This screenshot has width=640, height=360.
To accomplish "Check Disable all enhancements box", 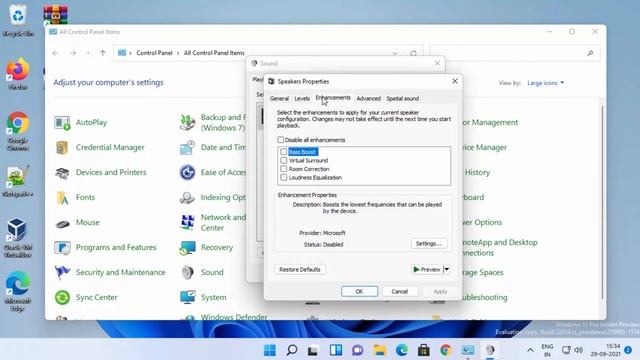I will pos(280,140).
